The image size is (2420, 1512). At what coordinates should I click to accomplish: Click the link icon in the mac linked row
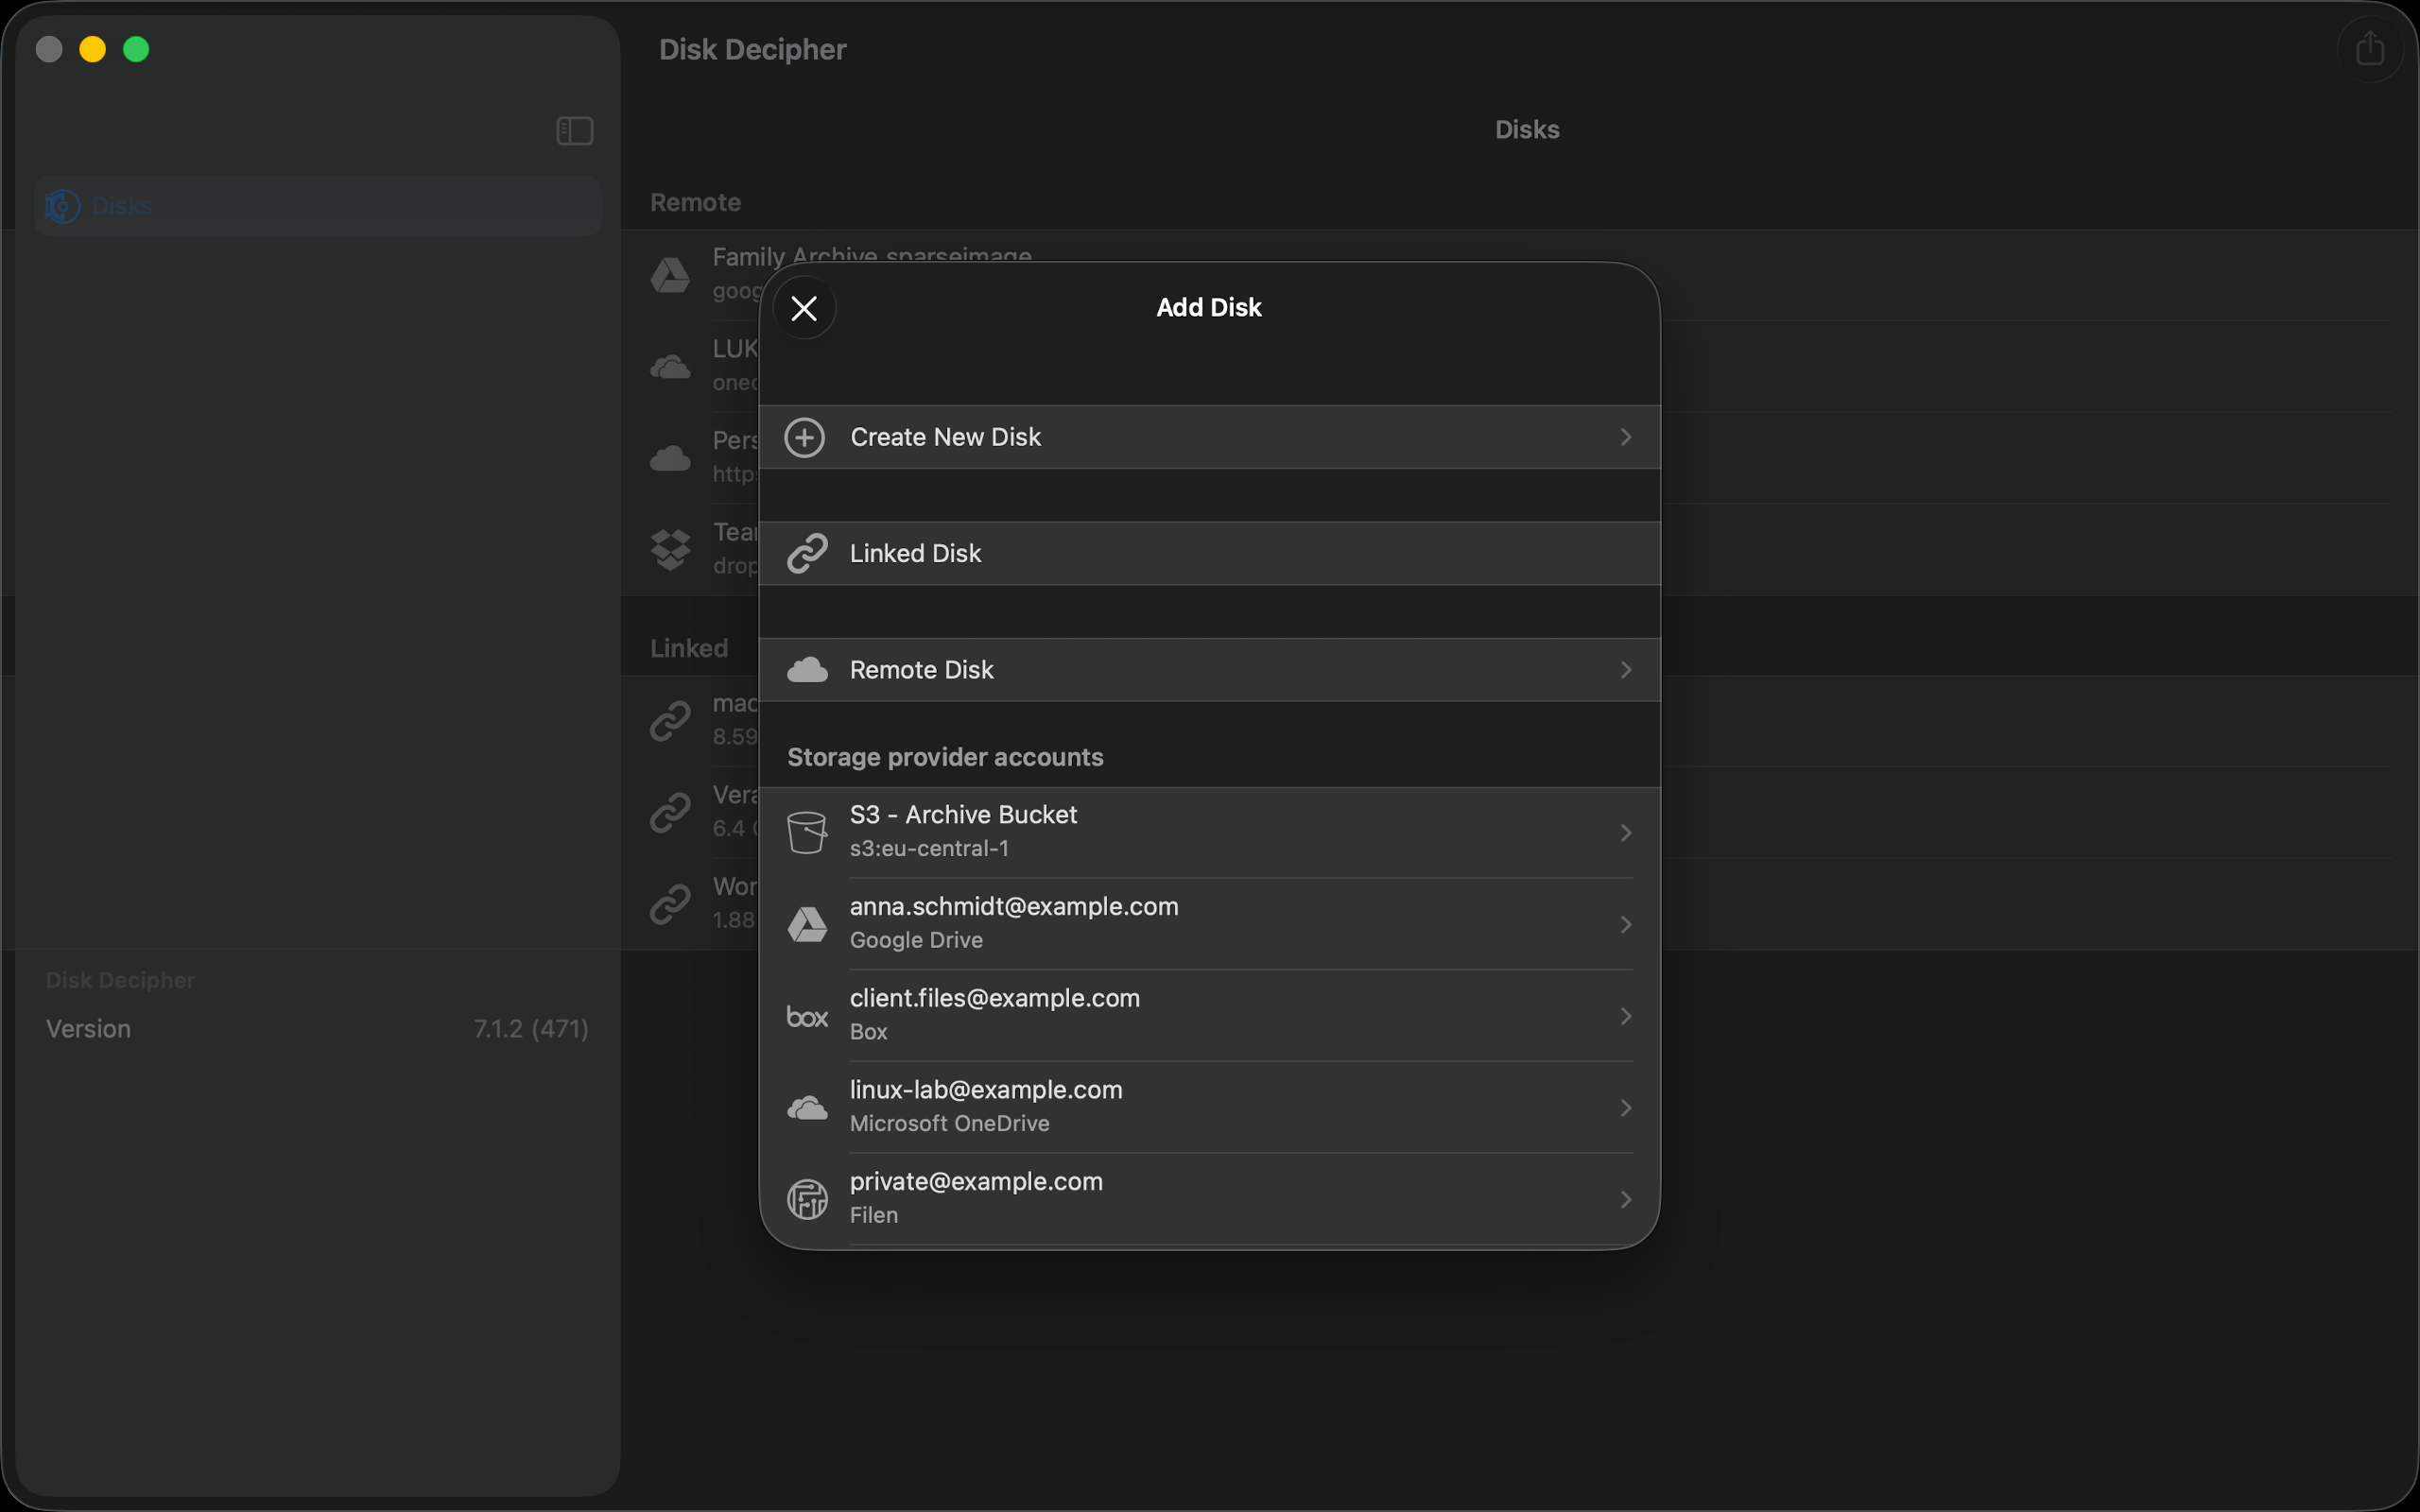tap(670, 720)
